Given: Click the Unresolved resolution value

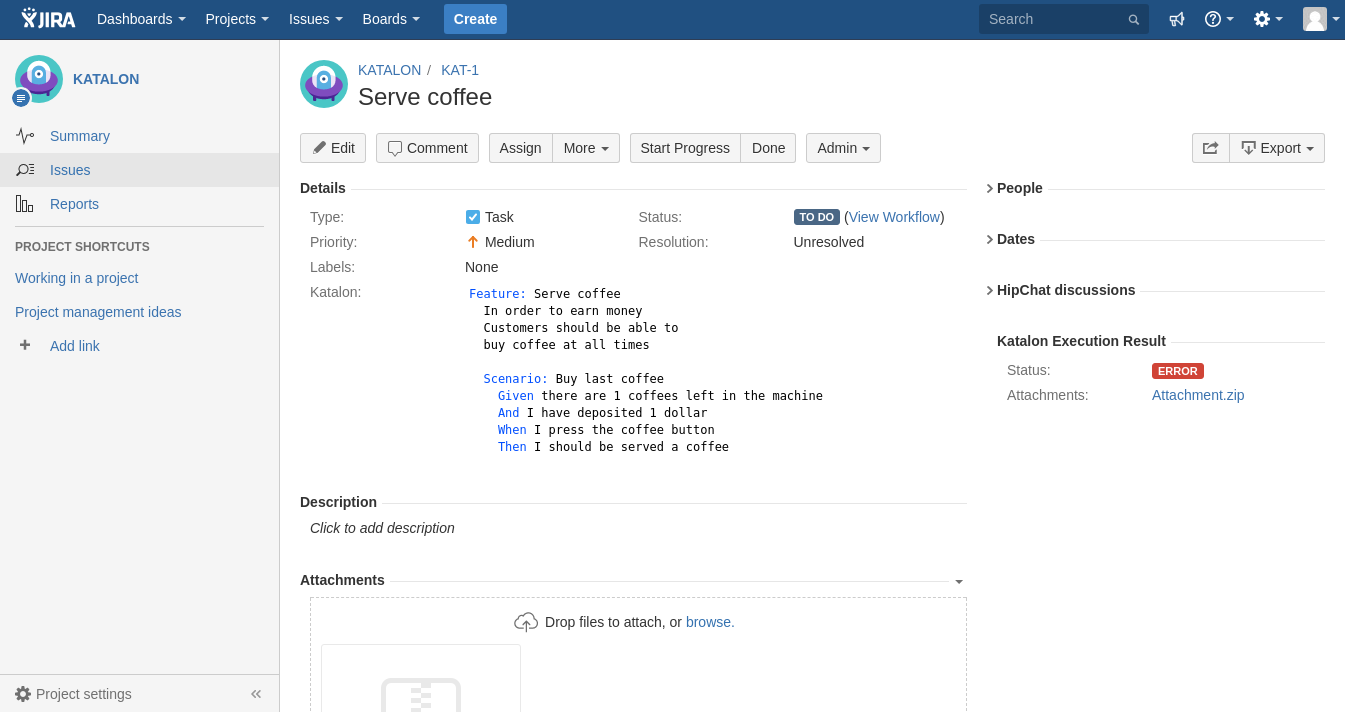Looking at the screenshot, I should (x=829, y=242).
